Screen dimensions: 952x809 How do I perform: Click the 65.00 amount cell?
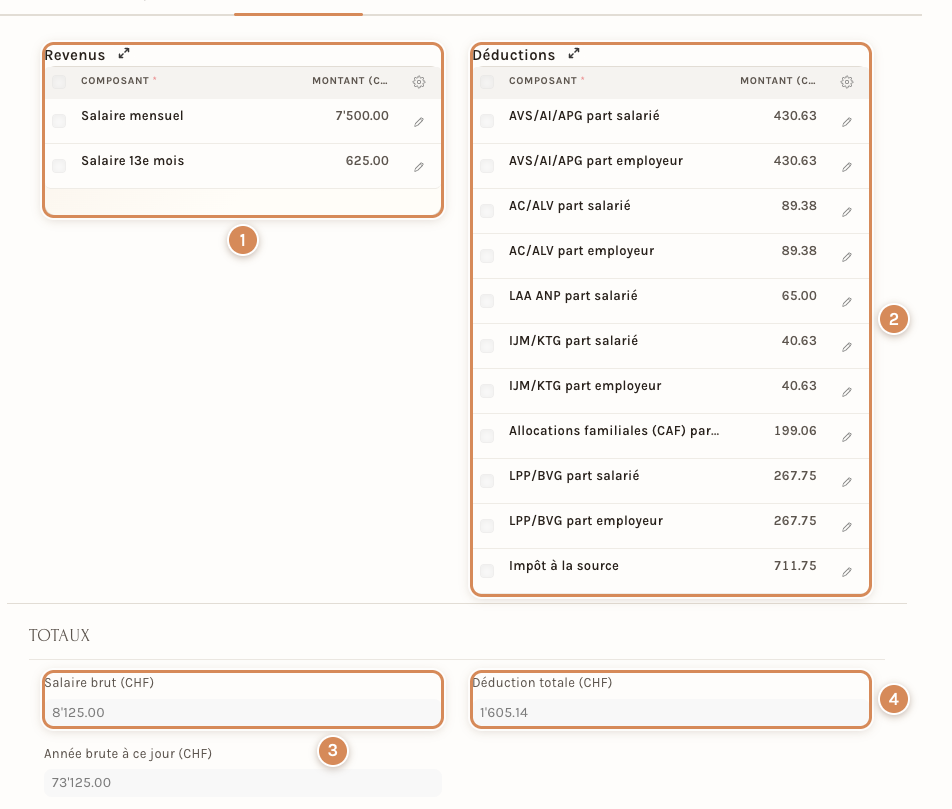(x=799, y=296)
